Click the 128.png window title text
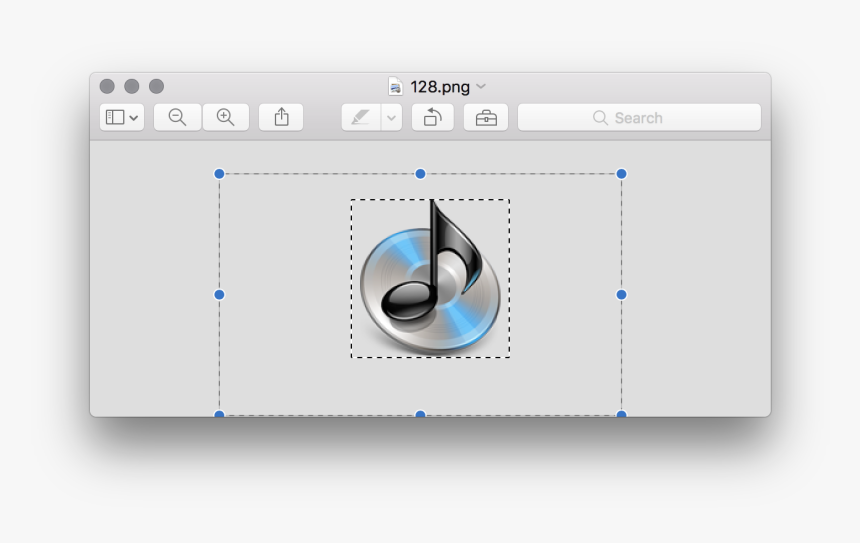 (440, 87)
